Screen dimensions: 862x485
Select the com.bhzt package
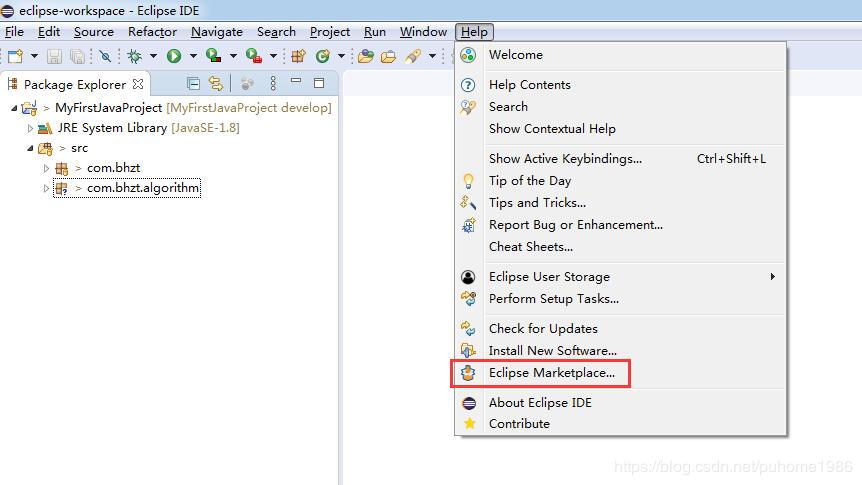click(113, 168)
